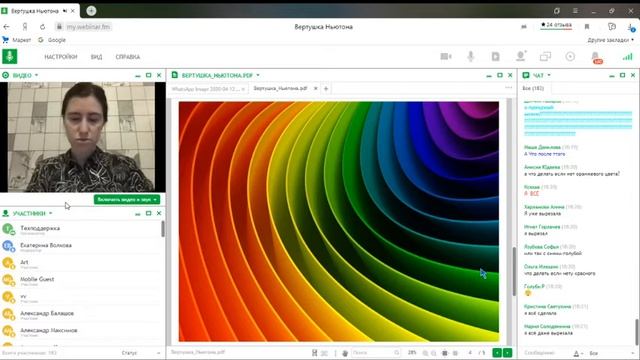Open the УЧАСТНИКИ panel dropdown arrow
The width and height of the screenshot is (640, 360).
51,213
